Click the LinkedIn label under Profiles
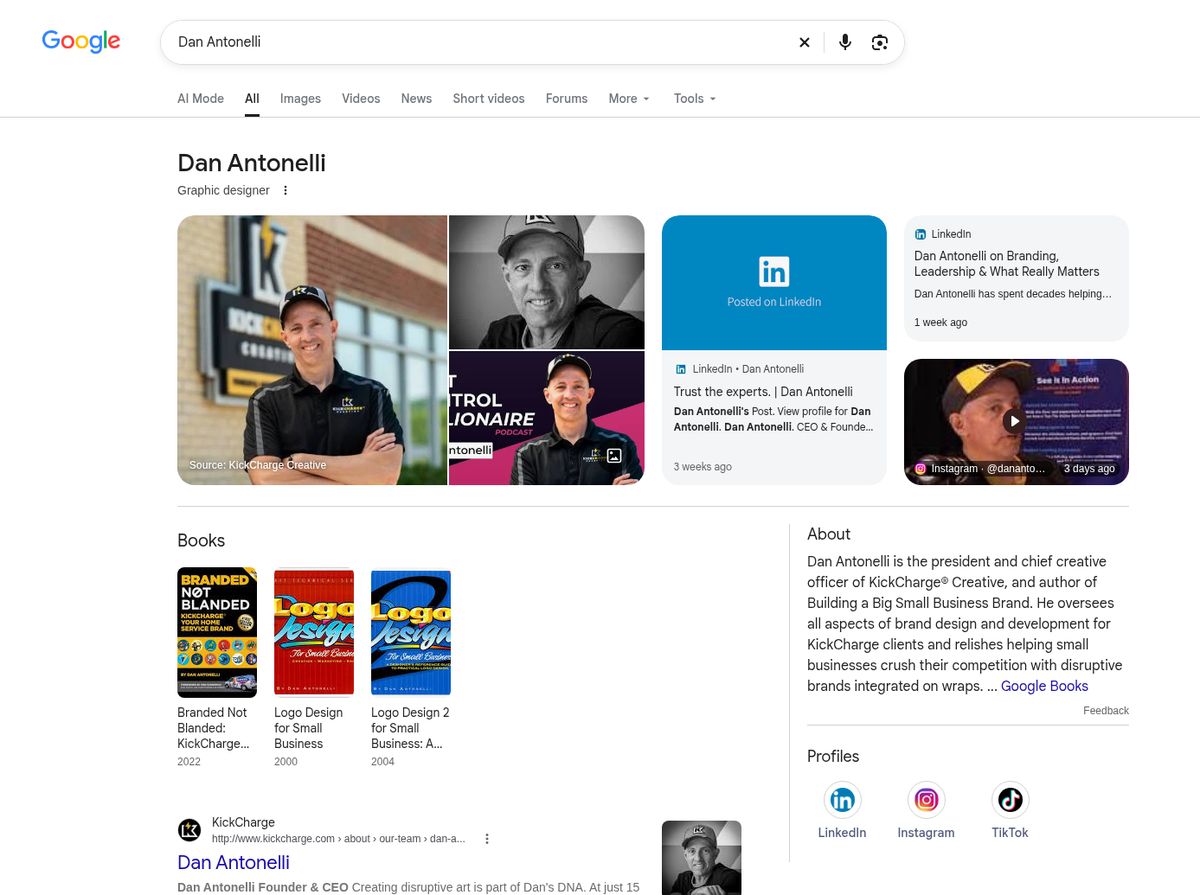The width and height of the screenshot is (1200, 895). pos(842,833)
